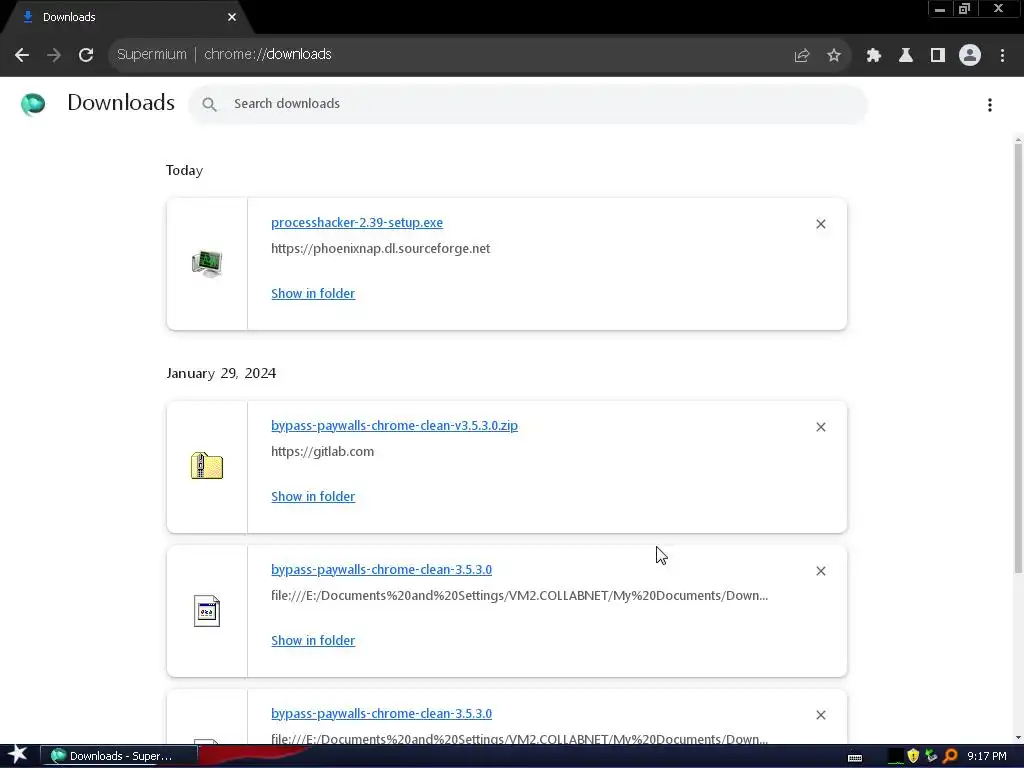Open the second-listed bypass-paywalls-chrome-clean-3.5.3.0 link
Screen dimensions: 1024x768
pyautogui.click(x=381, y=569)
